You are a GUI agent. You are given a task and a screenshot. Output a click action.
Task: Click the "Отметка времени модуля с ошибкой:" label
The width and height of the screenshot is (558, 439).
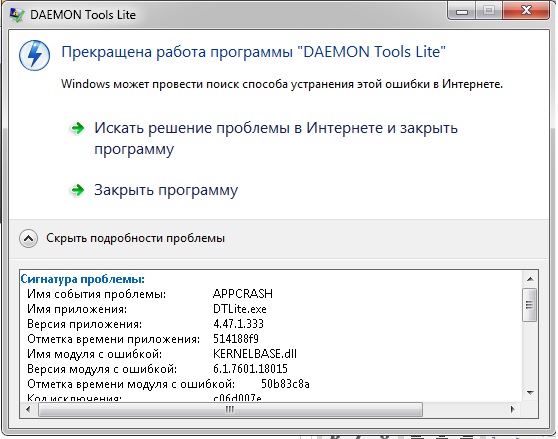tap(131, 384)
